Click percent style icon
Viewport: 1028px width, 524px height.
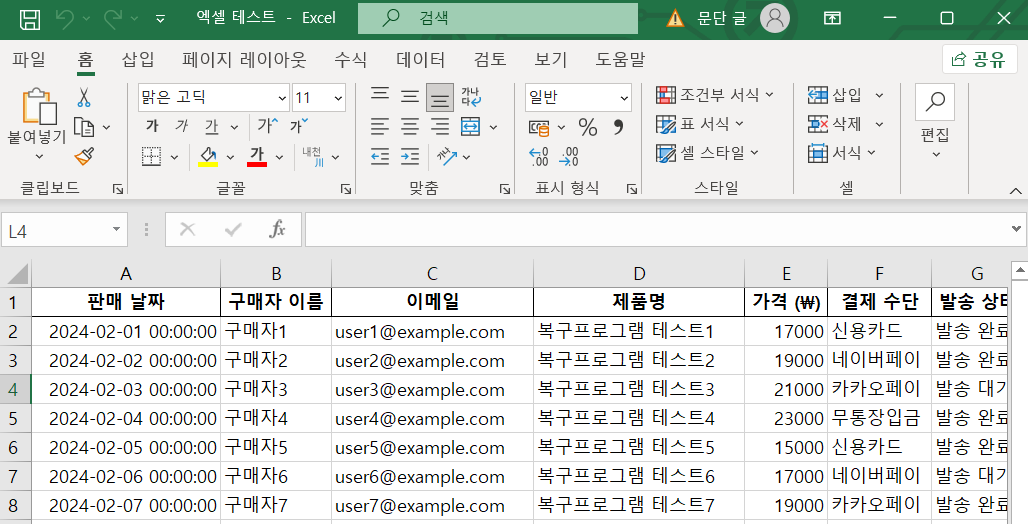point(588,127)
